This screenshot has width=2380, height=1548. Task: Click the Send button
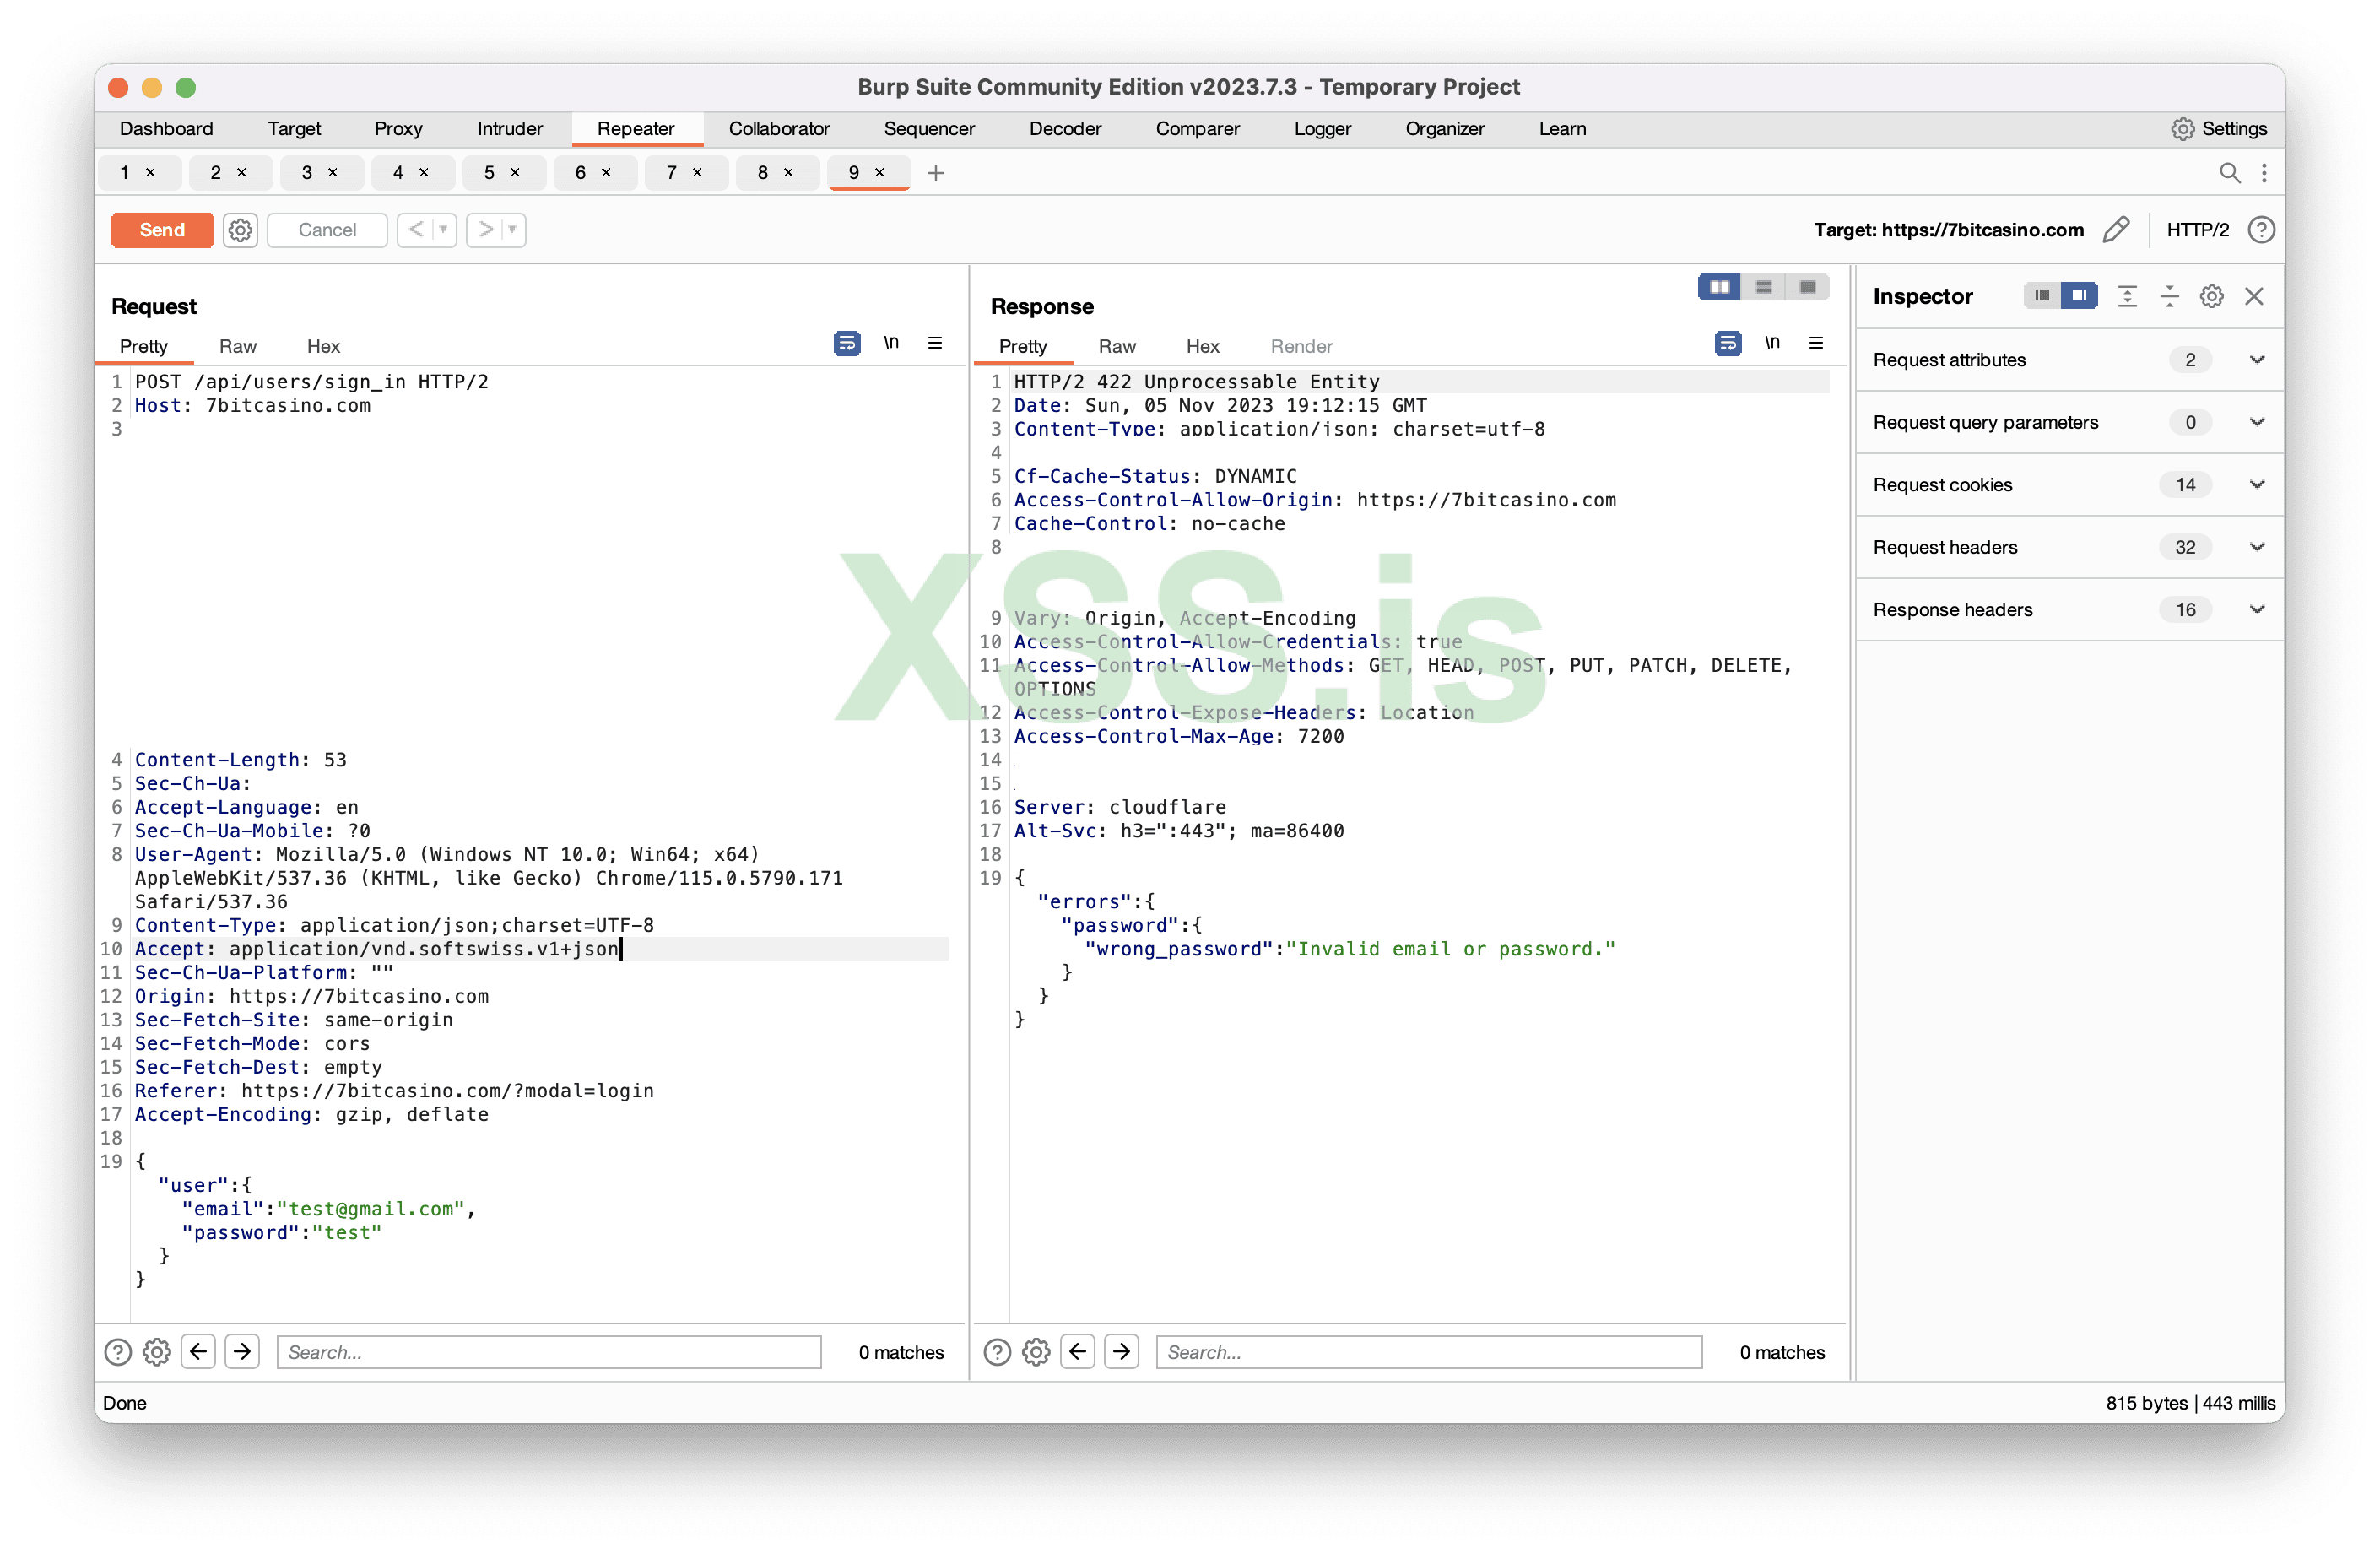coord(162,230)
